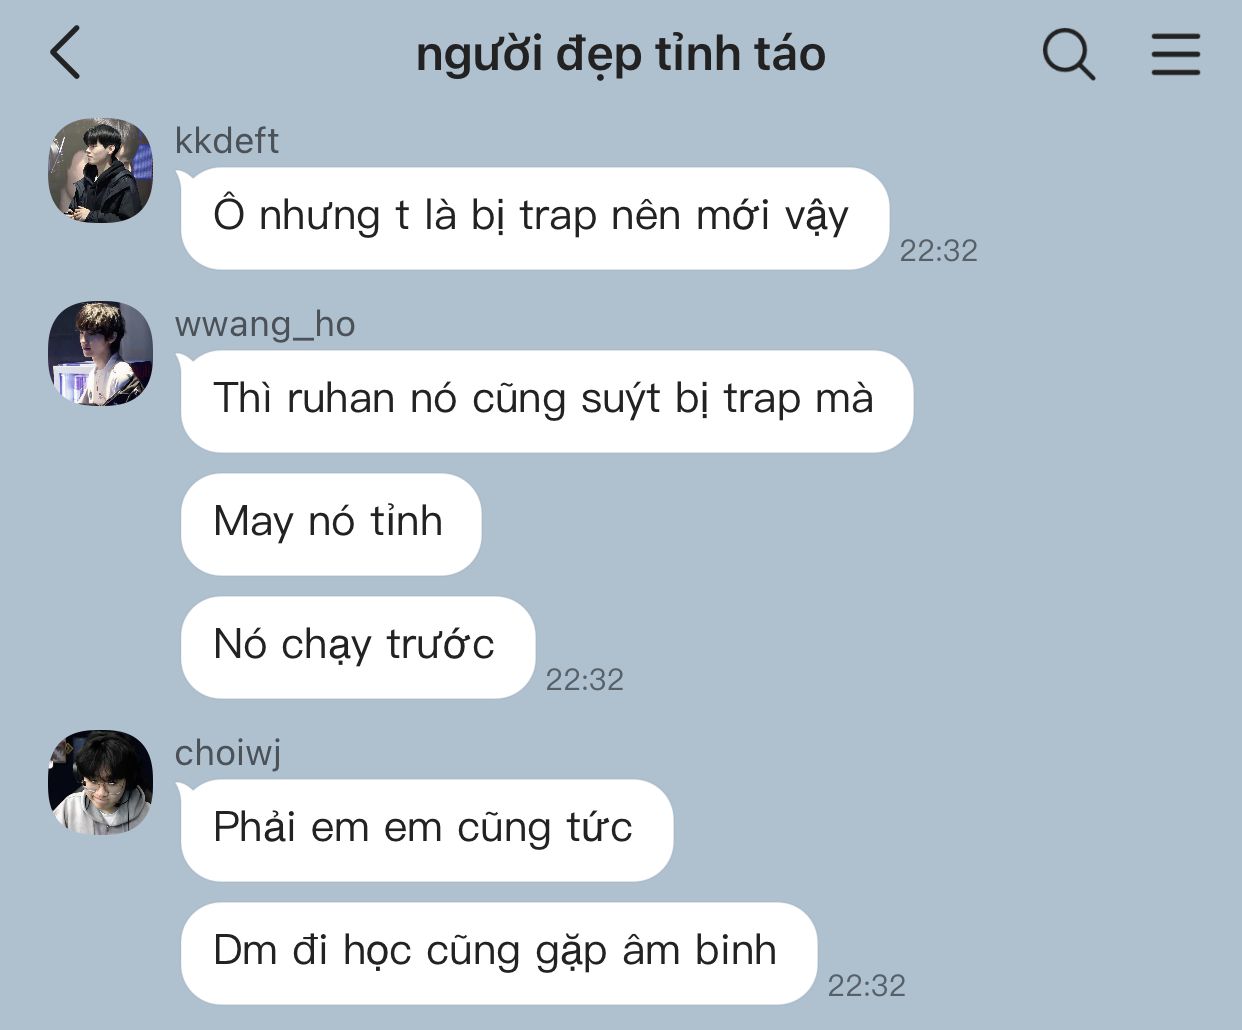The width and height of the screenshot is (1242, 1030).
Task: Tap the choiwj username label
Action: tap(228, 753)
